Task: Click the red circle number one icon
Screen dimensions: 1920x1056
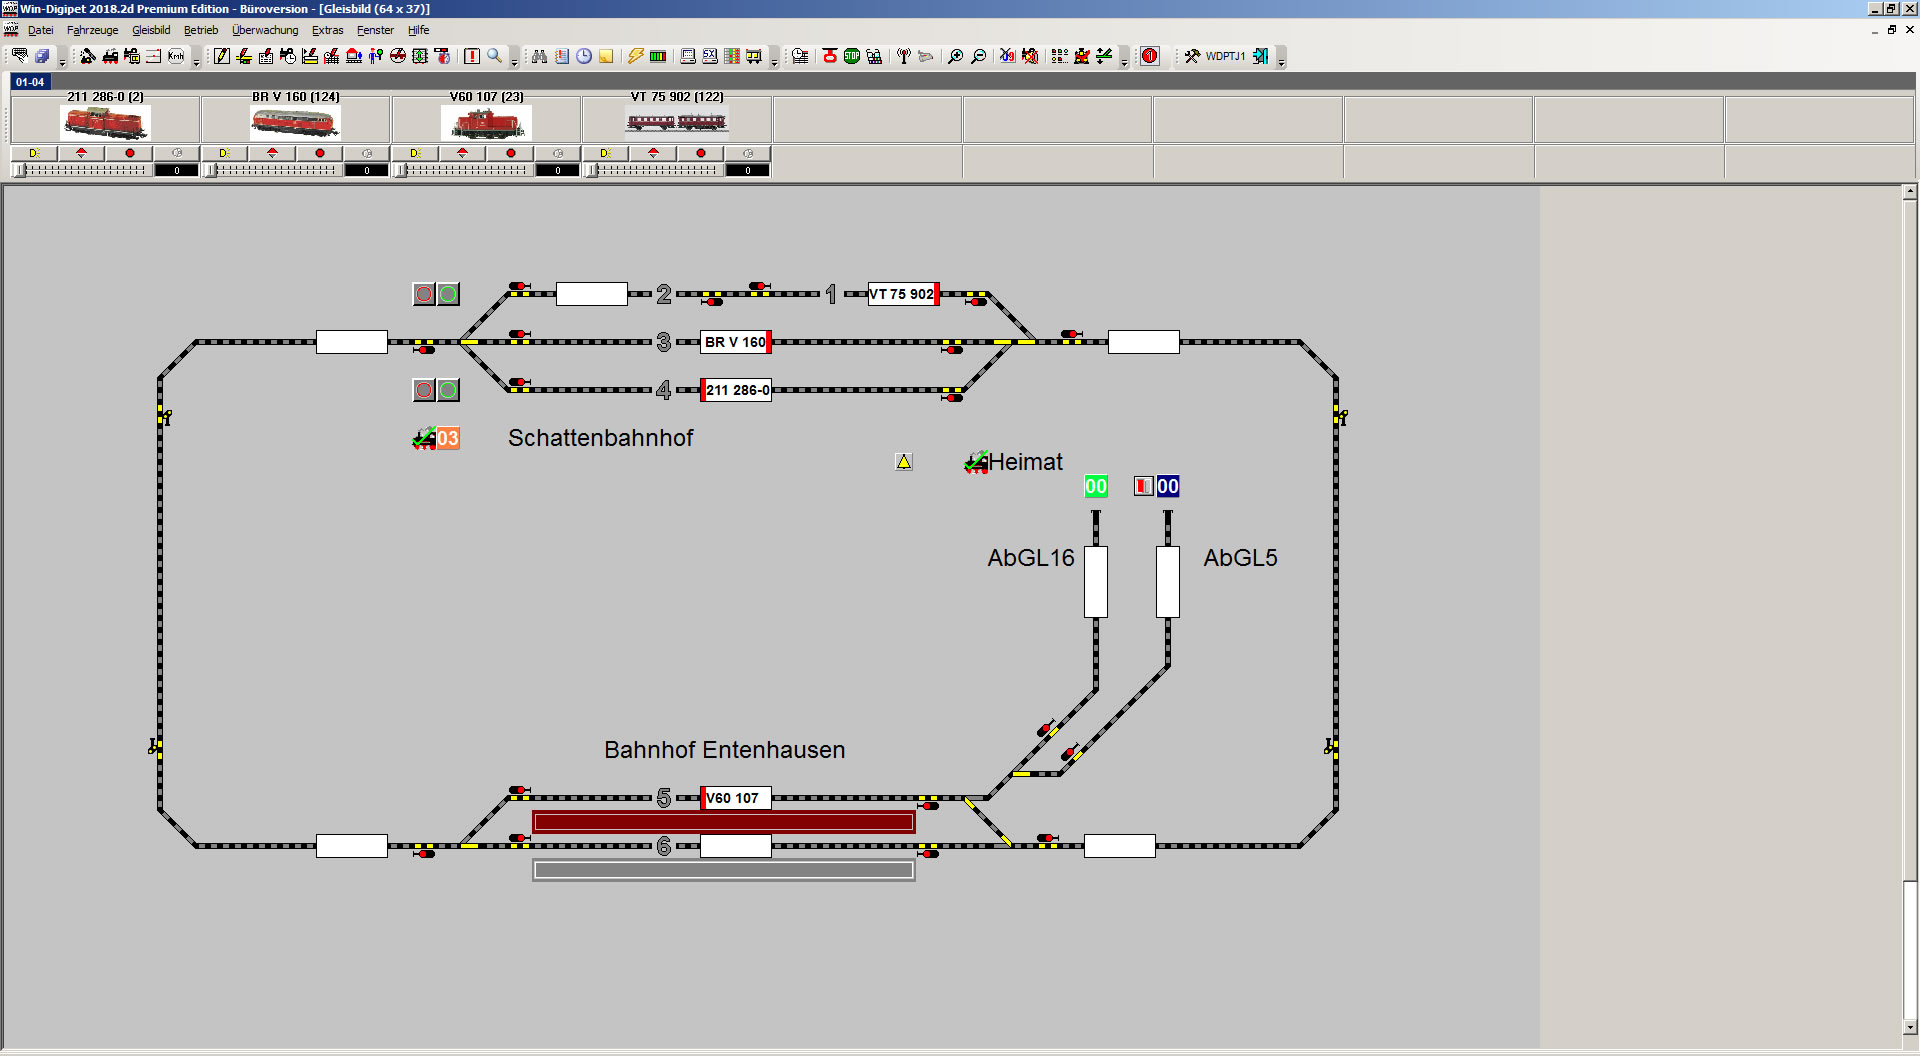Action: pos(1150,56)
